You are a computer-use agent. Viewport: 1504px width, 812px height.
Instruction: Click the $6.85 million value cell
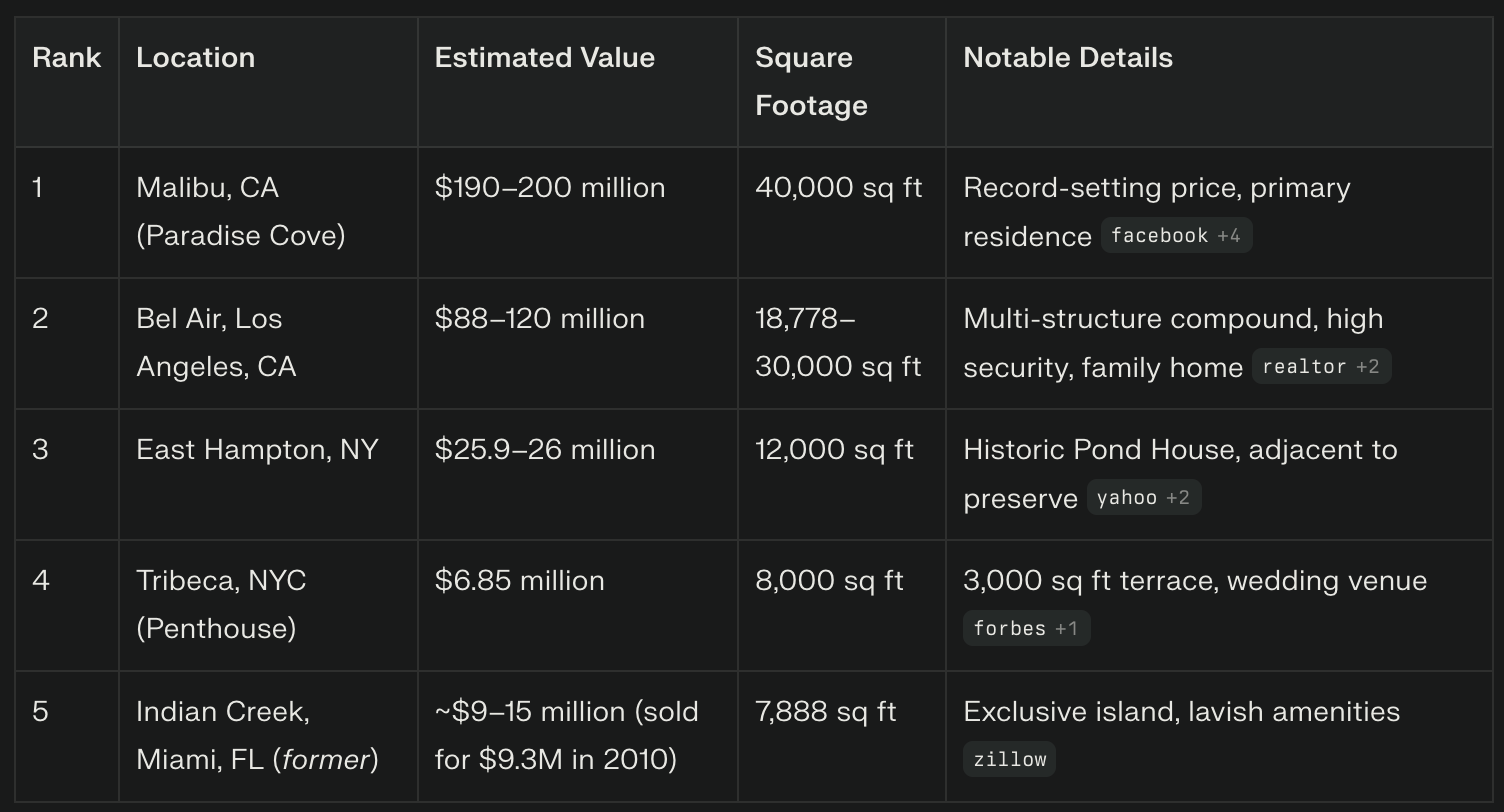pyautogui.click(x=578, y=606)
